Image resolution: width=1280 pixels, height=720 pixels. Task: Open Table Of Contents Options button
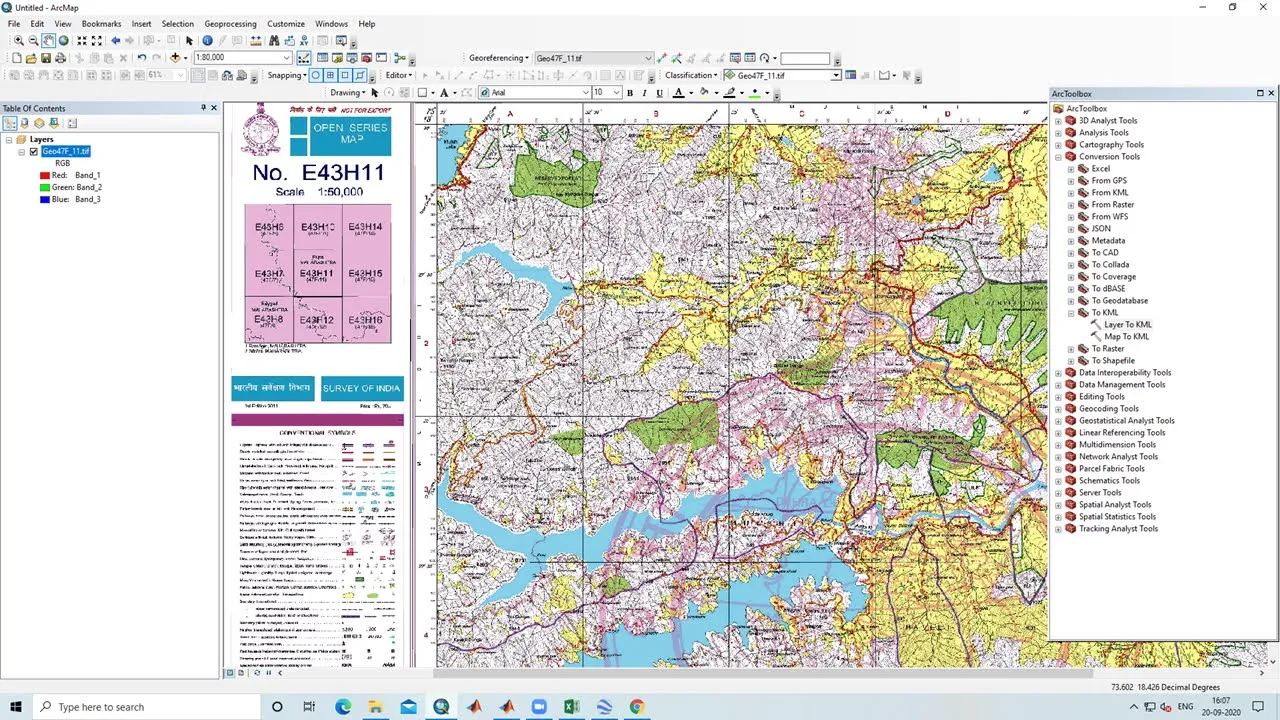coord(72,123)
